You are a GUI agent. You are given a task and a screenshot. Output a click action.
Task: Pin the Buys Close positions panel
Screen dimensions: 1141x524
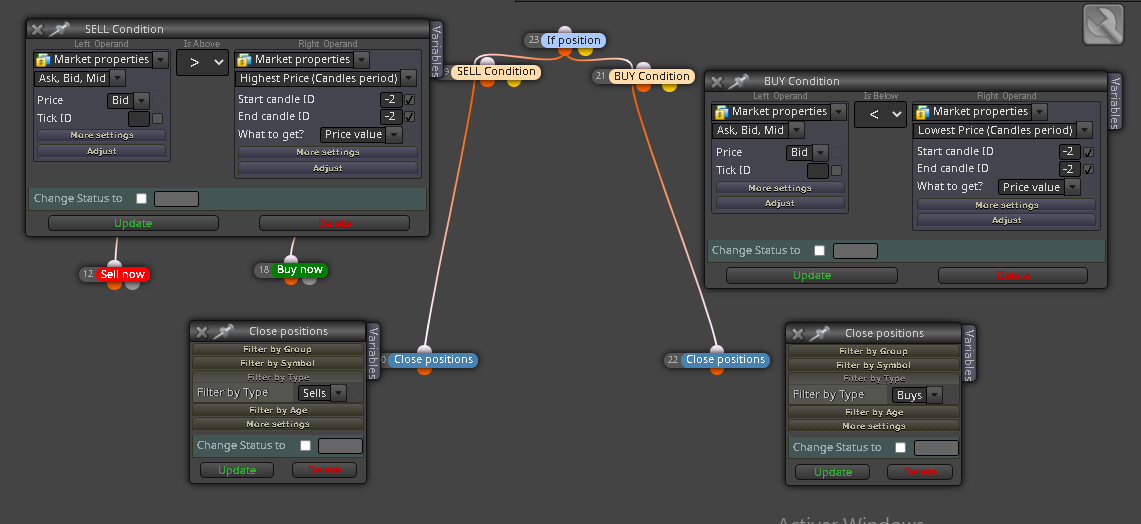(x=819, y=334)
